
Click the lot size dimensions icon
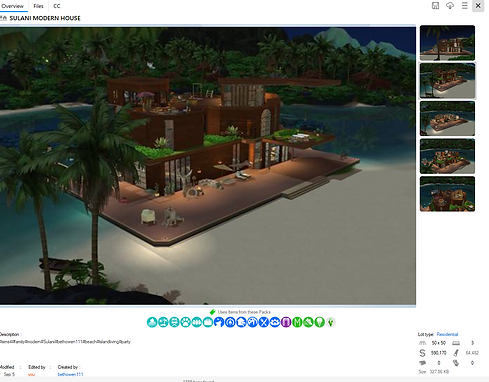coord(422,343)
